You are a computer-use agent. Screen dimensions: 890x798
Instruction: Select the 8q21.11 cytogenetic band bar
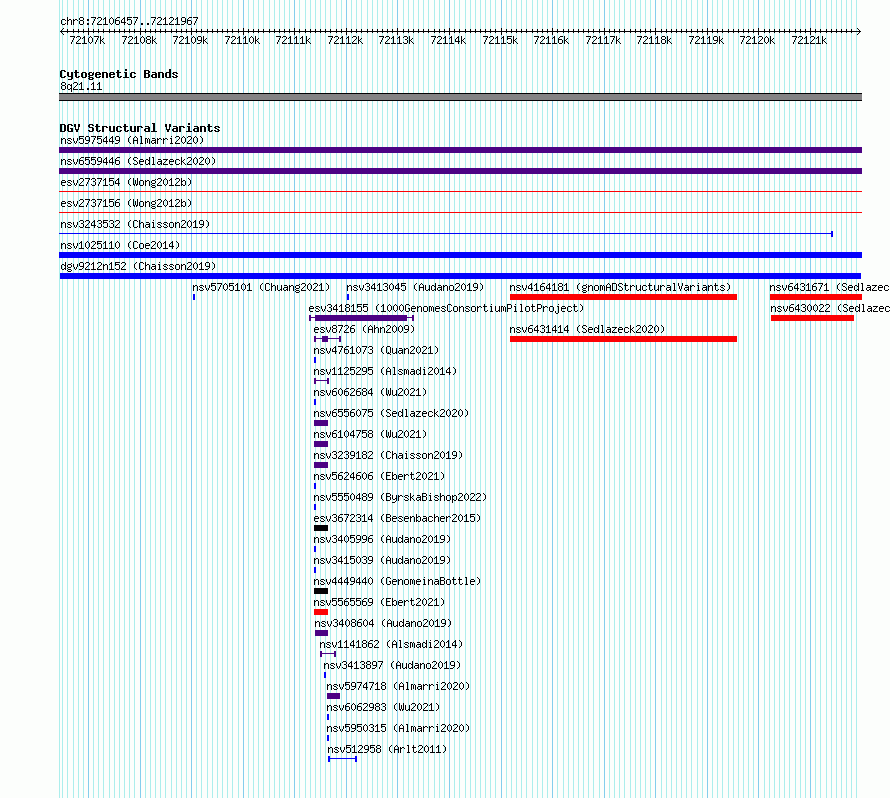click(x=460, y=97)
